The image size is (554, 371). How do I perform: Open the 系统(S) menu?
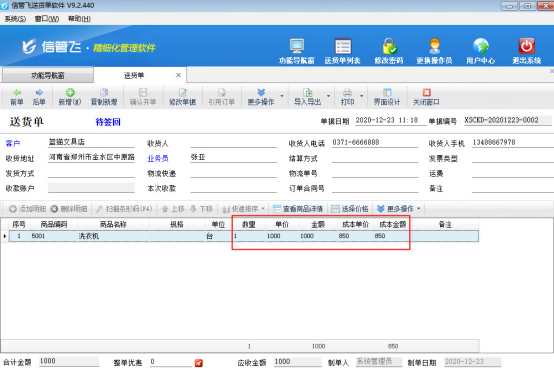[x=15, y=19]
